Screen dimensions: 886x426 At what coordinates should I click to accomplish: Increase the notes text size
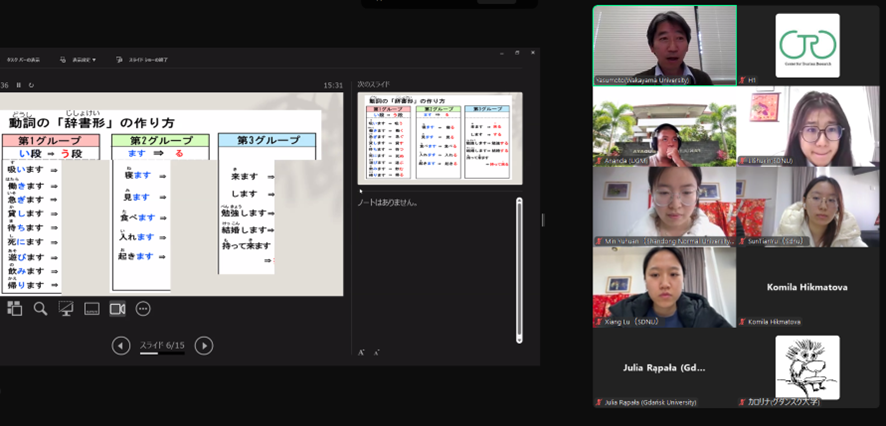coord(361,353)
